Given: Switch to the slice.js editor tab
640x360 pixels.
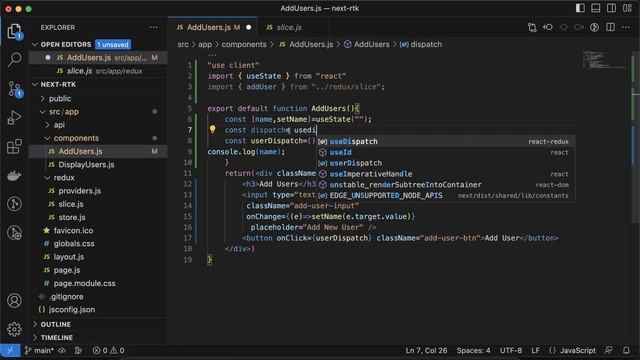Looking at the screenshot, I should coord(289,27).
